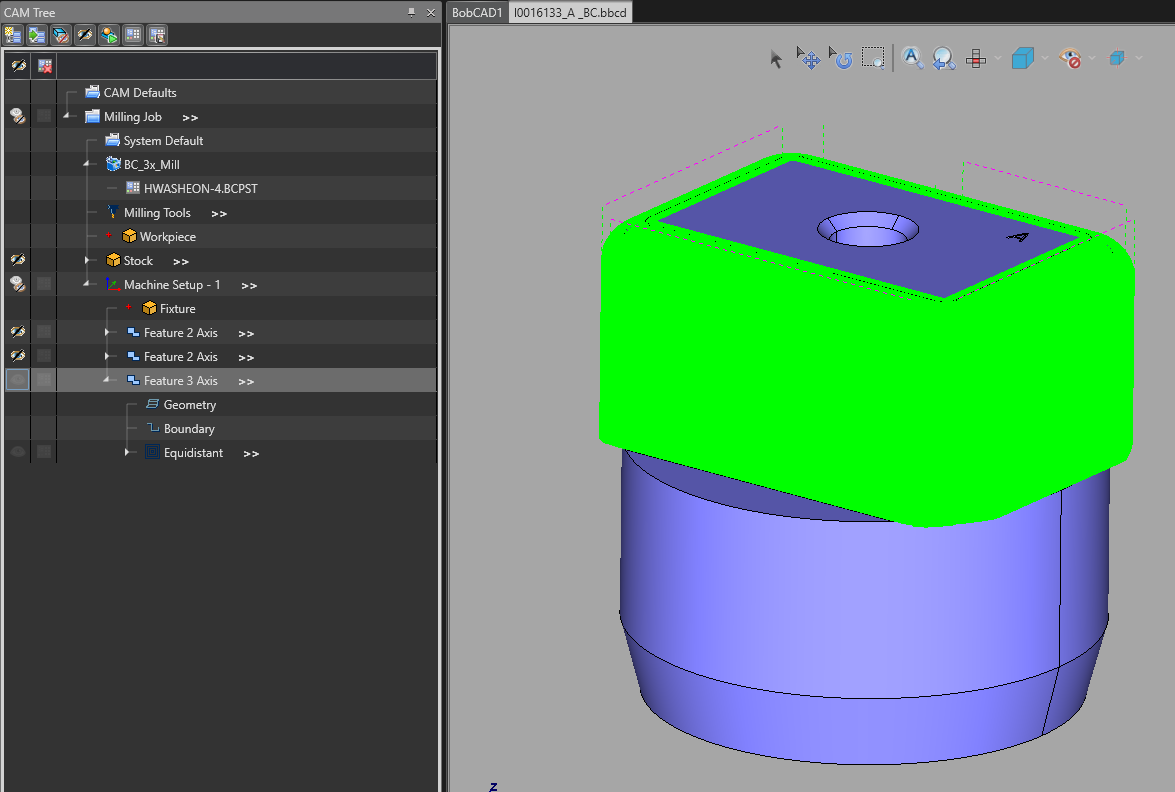Use the Zoom Window tool
Image resolution: width=1175 pixels, height=792 pixels.
[x=872, y=58]
